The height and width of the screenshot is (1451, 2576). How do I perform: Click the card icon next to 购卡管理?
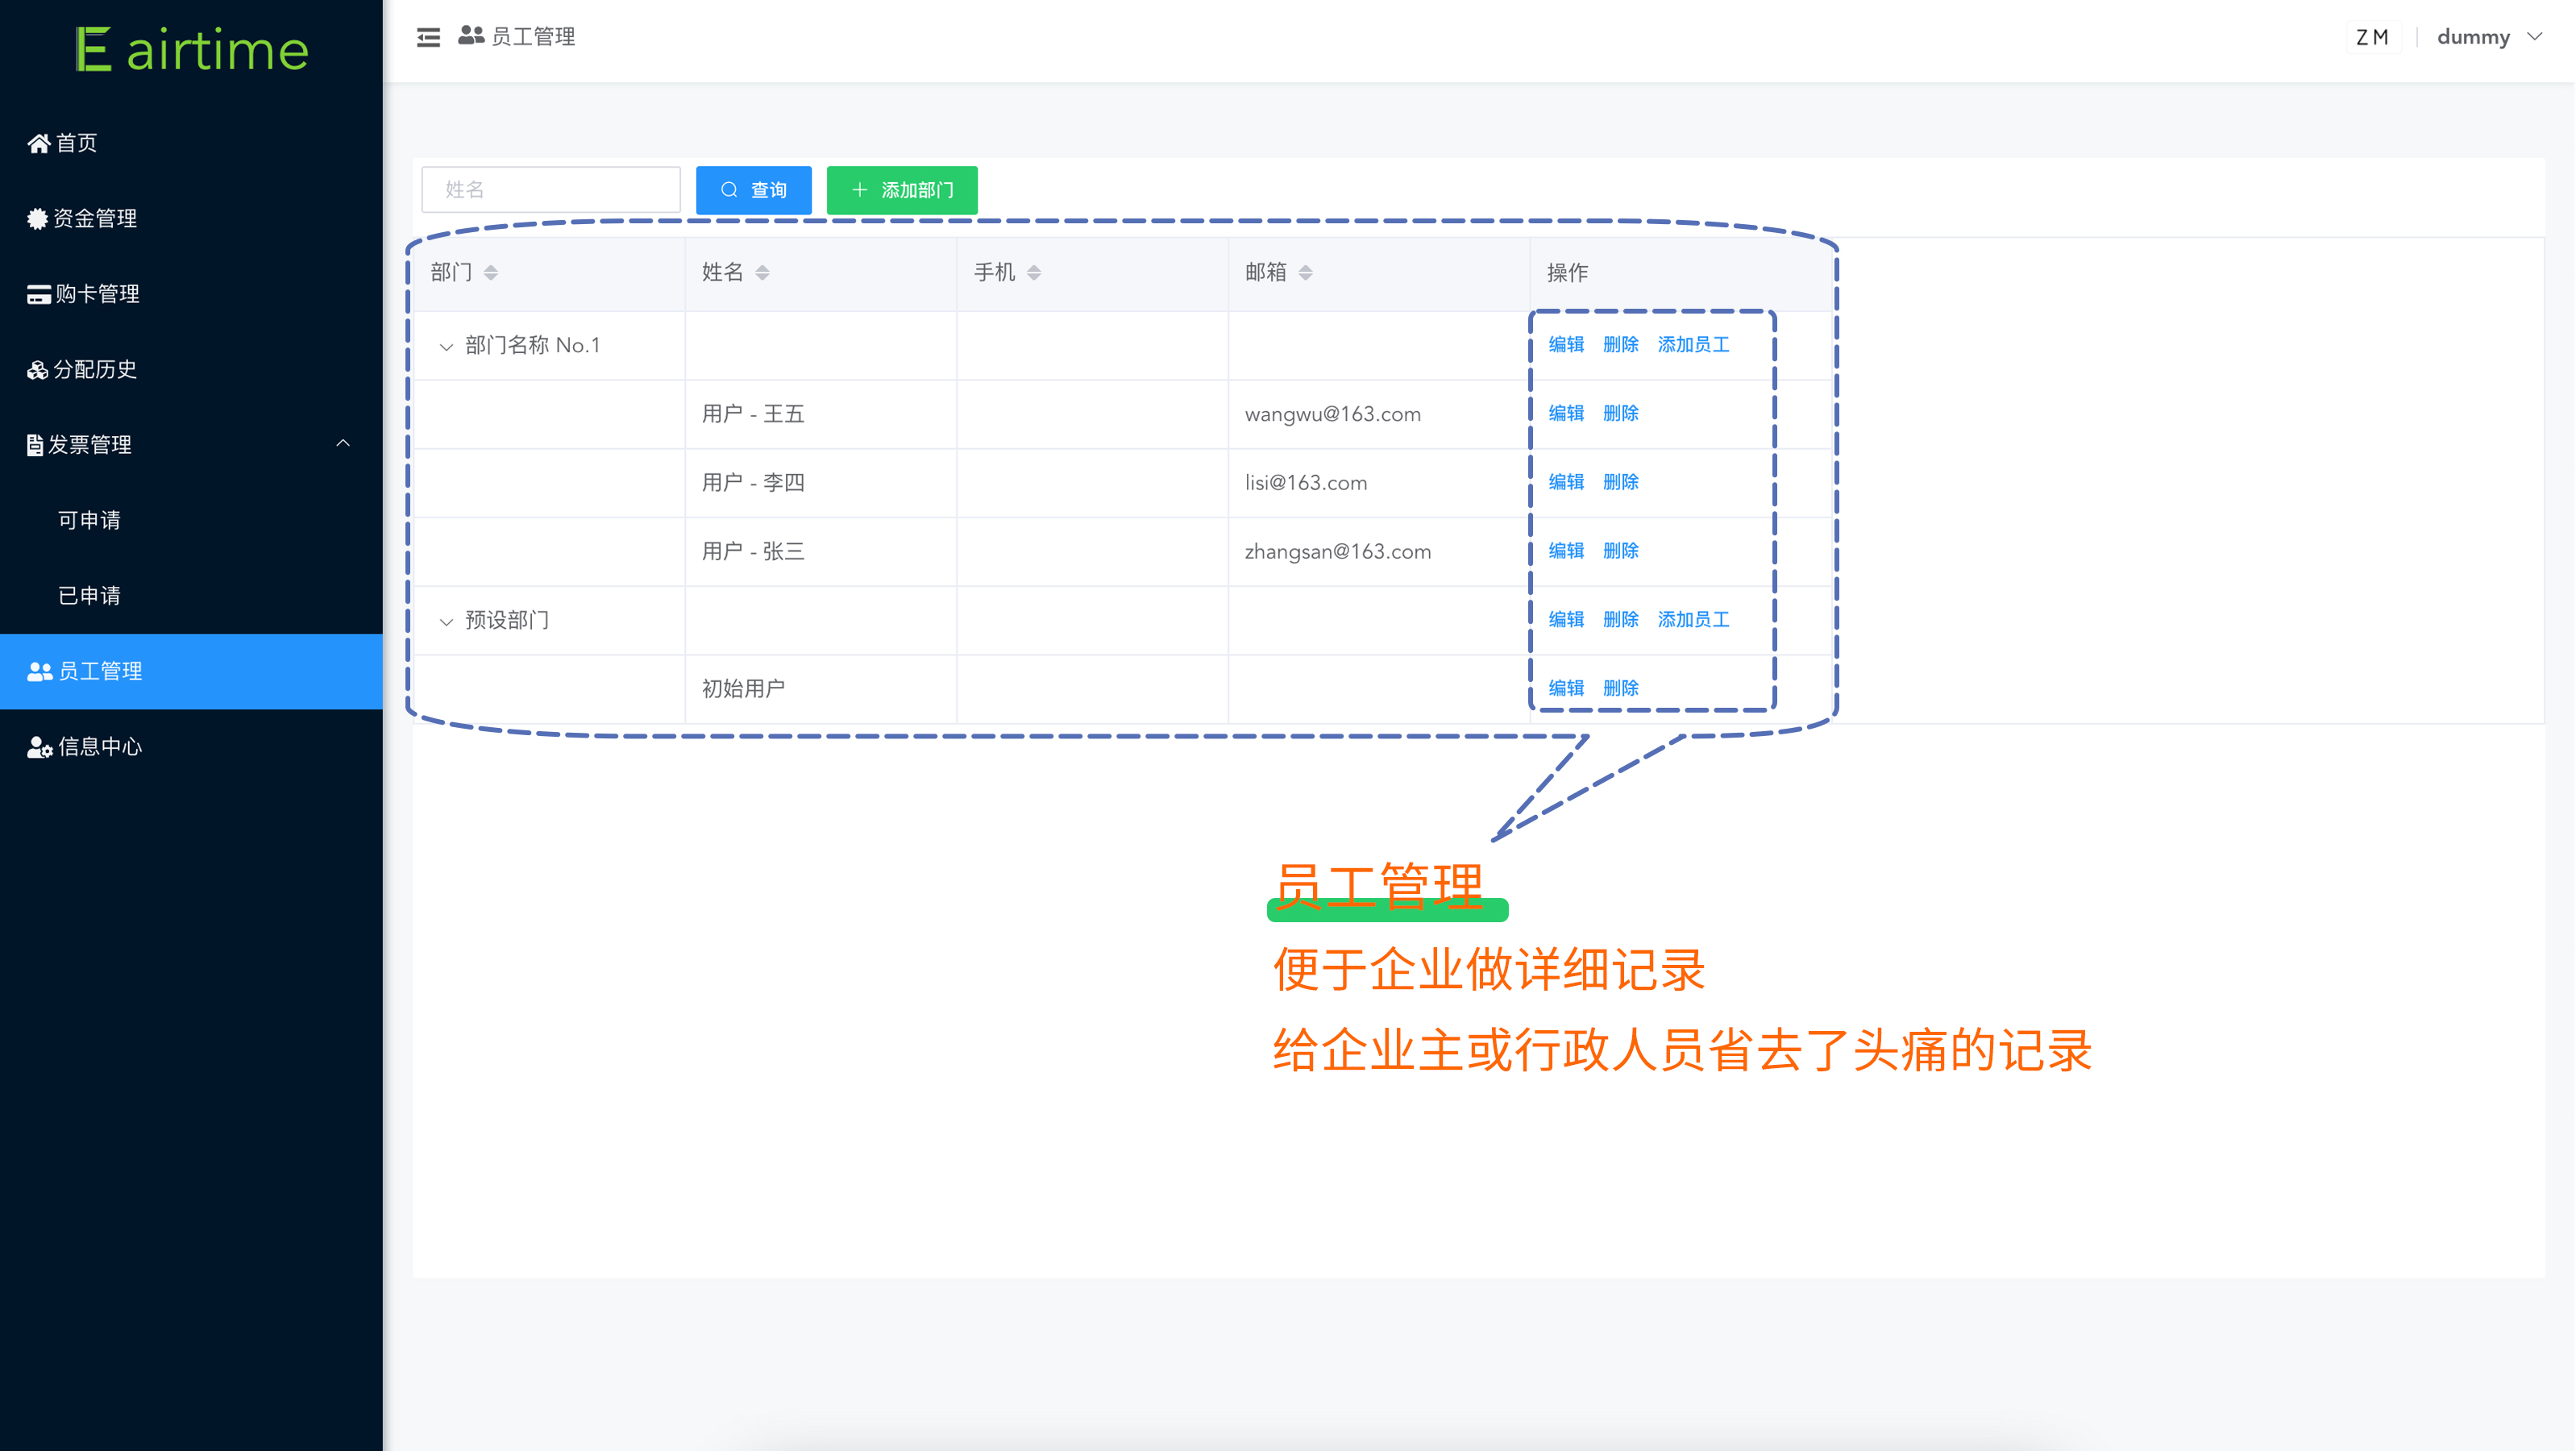[39, 295]
